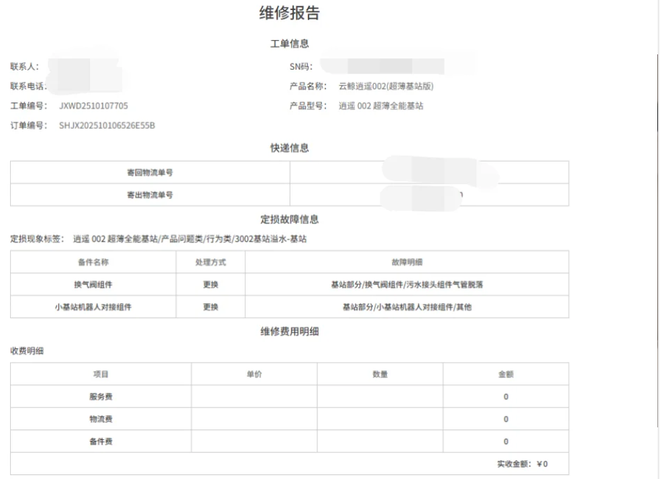Click product name 云鲸逍遥002(超薄基站版)
This screenshot has height=479, width=660.
[385, 86]
